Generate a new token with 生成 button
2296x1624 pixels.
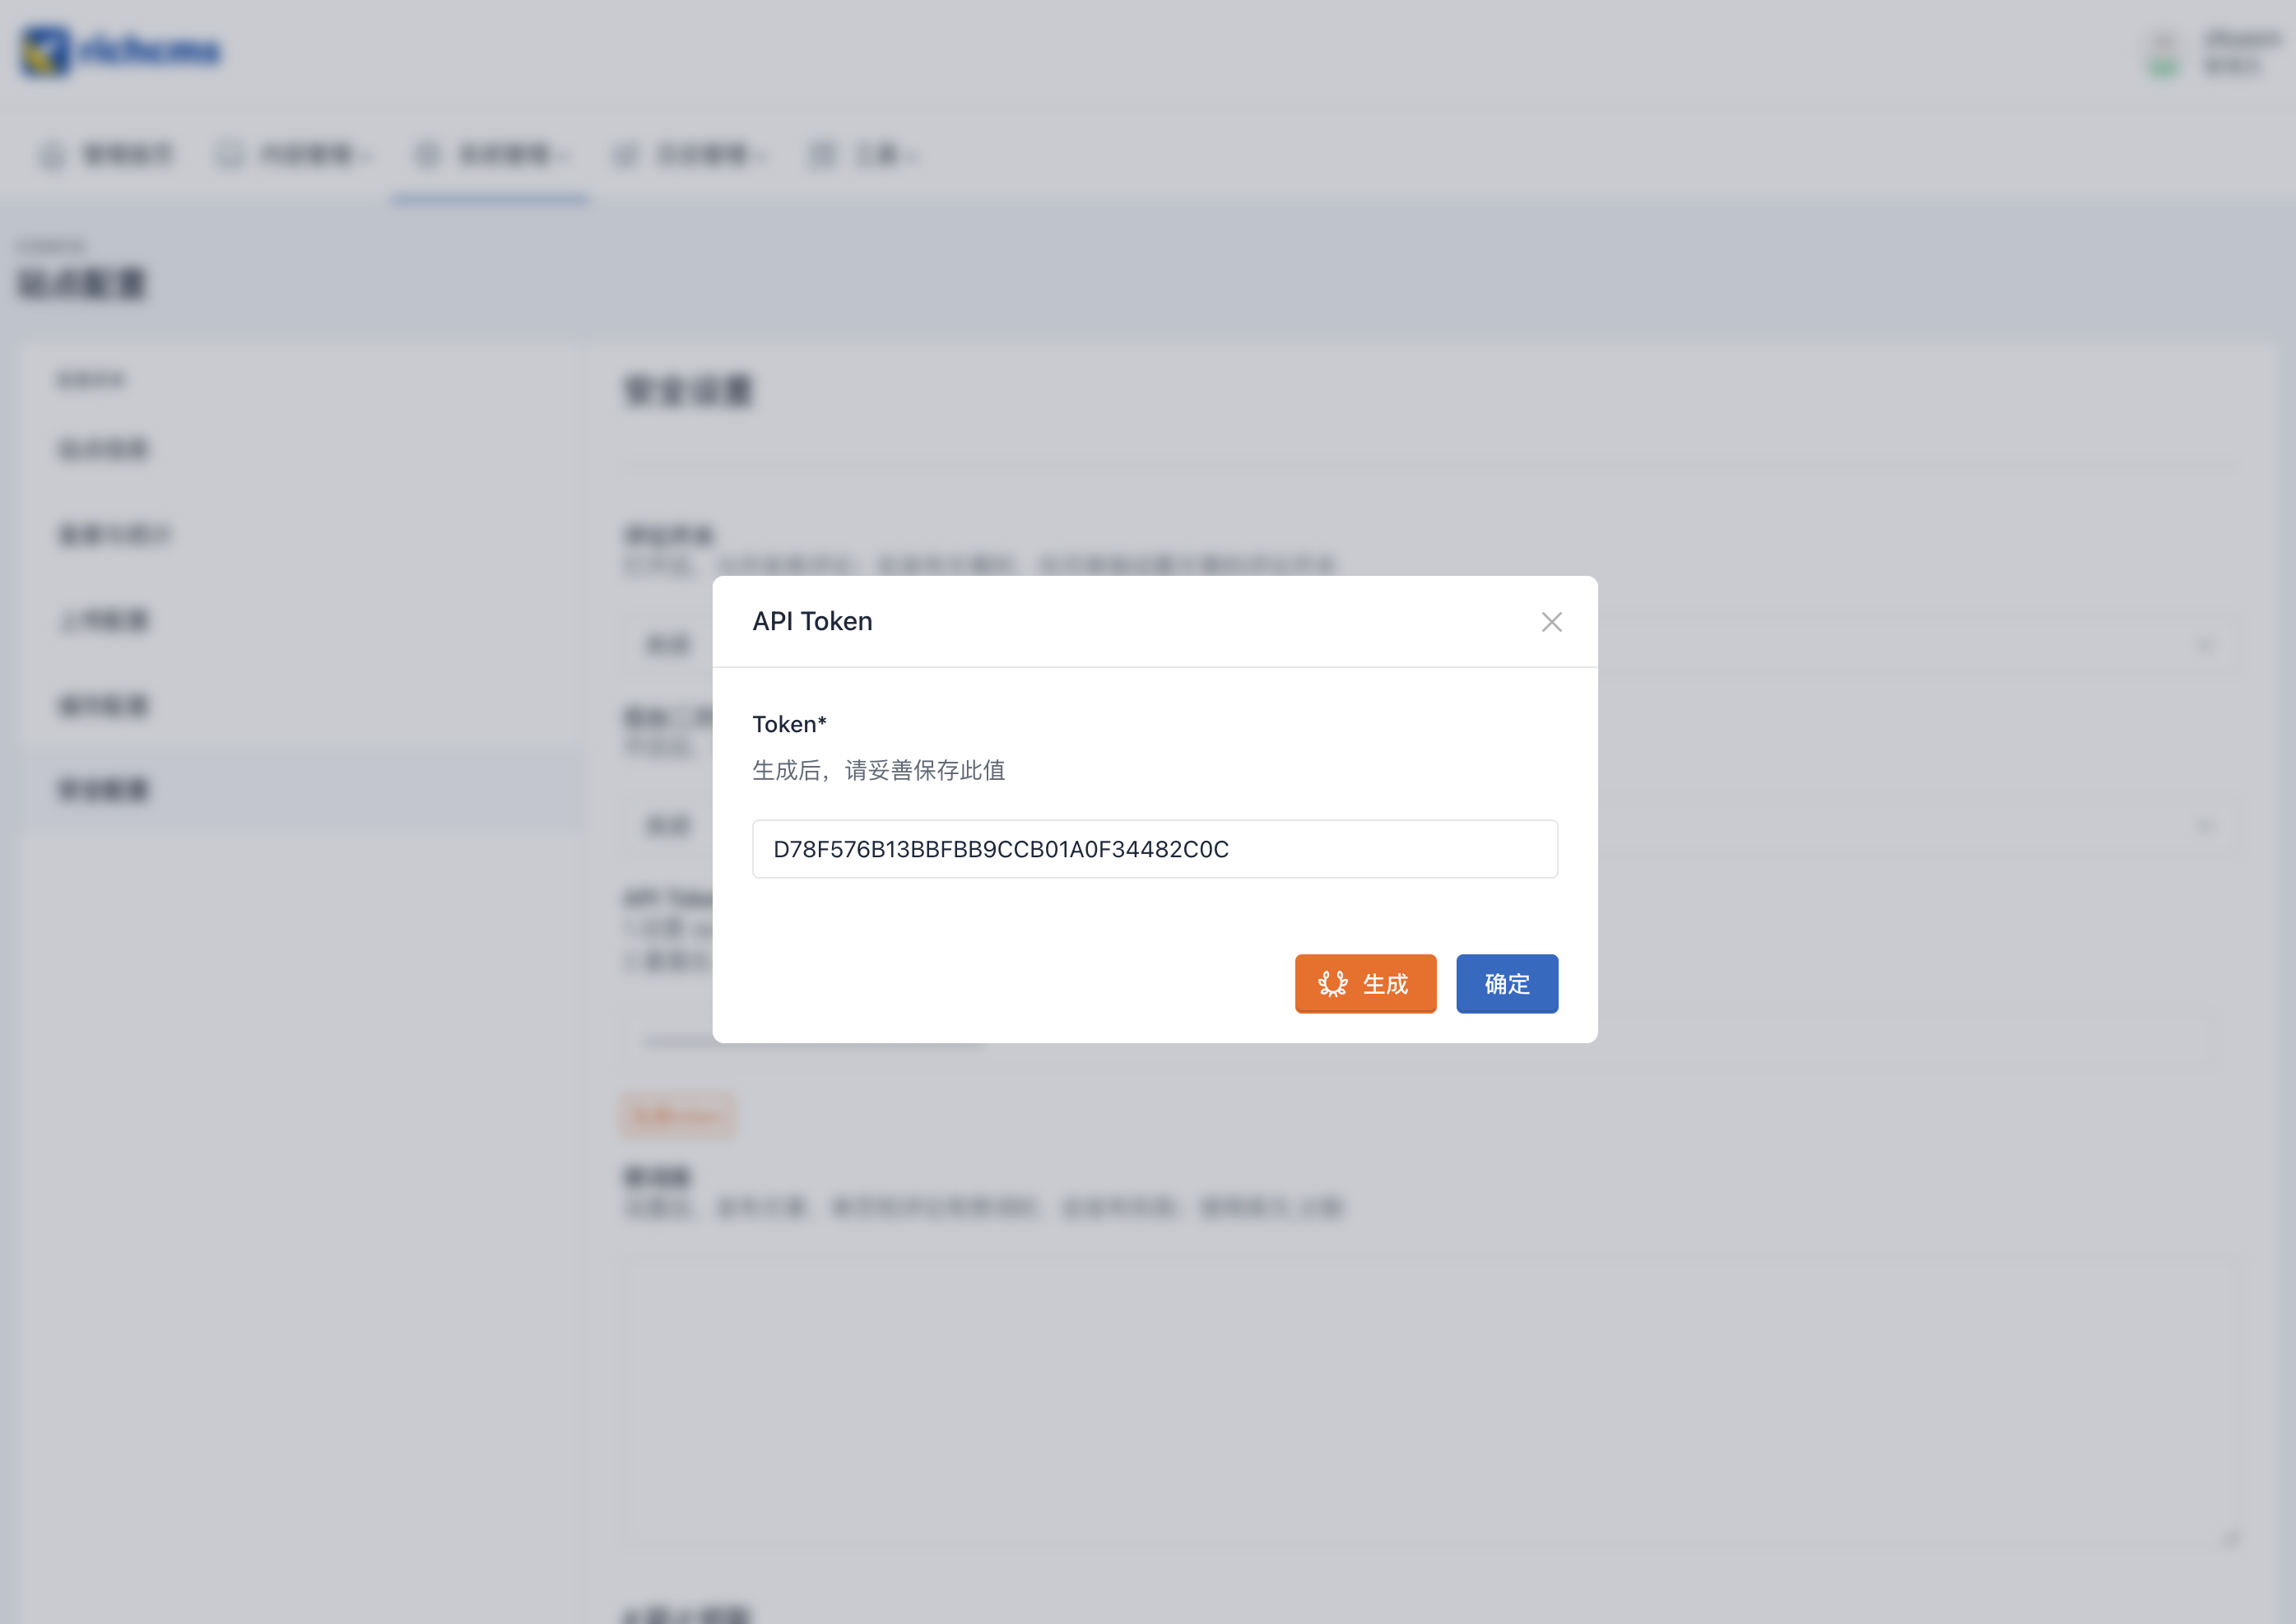click(1365, 984)
